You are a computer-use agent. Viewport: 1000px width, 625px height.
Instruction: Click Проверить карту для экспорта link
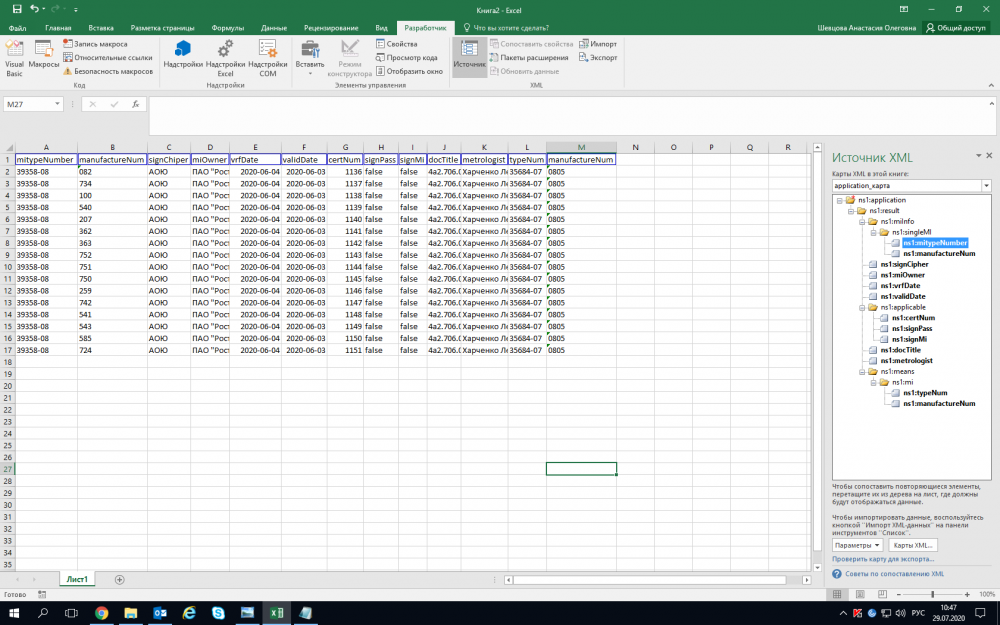882,560
